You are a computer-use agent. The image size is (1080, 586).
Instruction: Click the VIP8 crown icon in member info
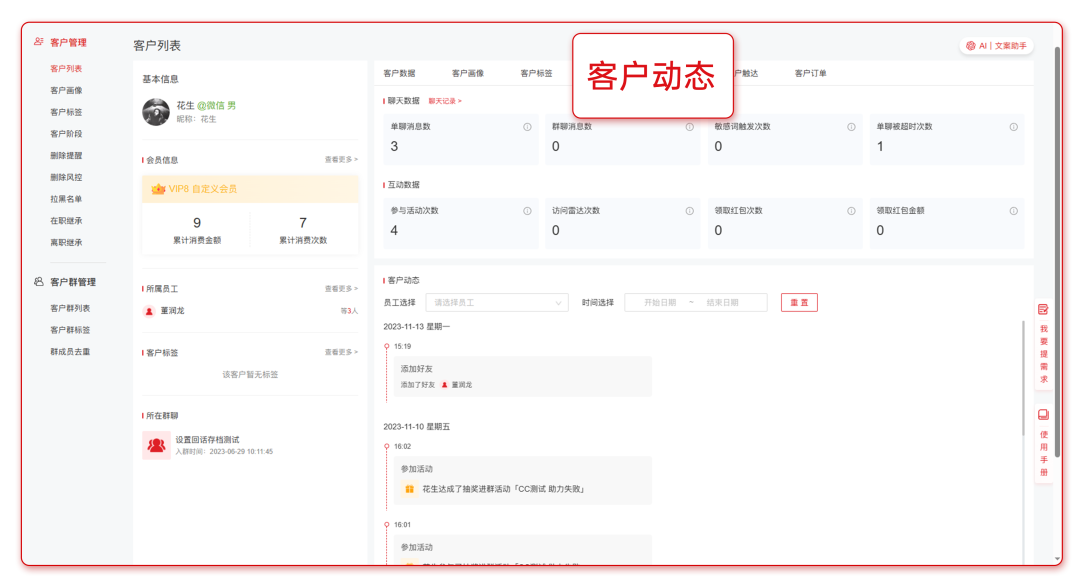tap(158, 187)
